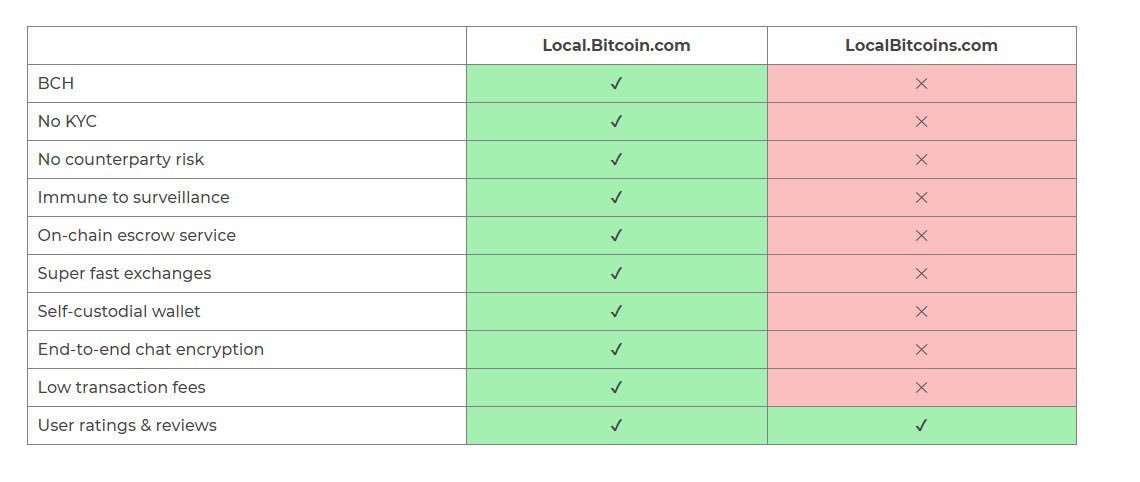Image resolution: width=1140 pixels, height=482 pixels.
Task: Click Local.Bitcoin.com checkmark for On-chain escrow service
Action: click(x=616, y=236)
